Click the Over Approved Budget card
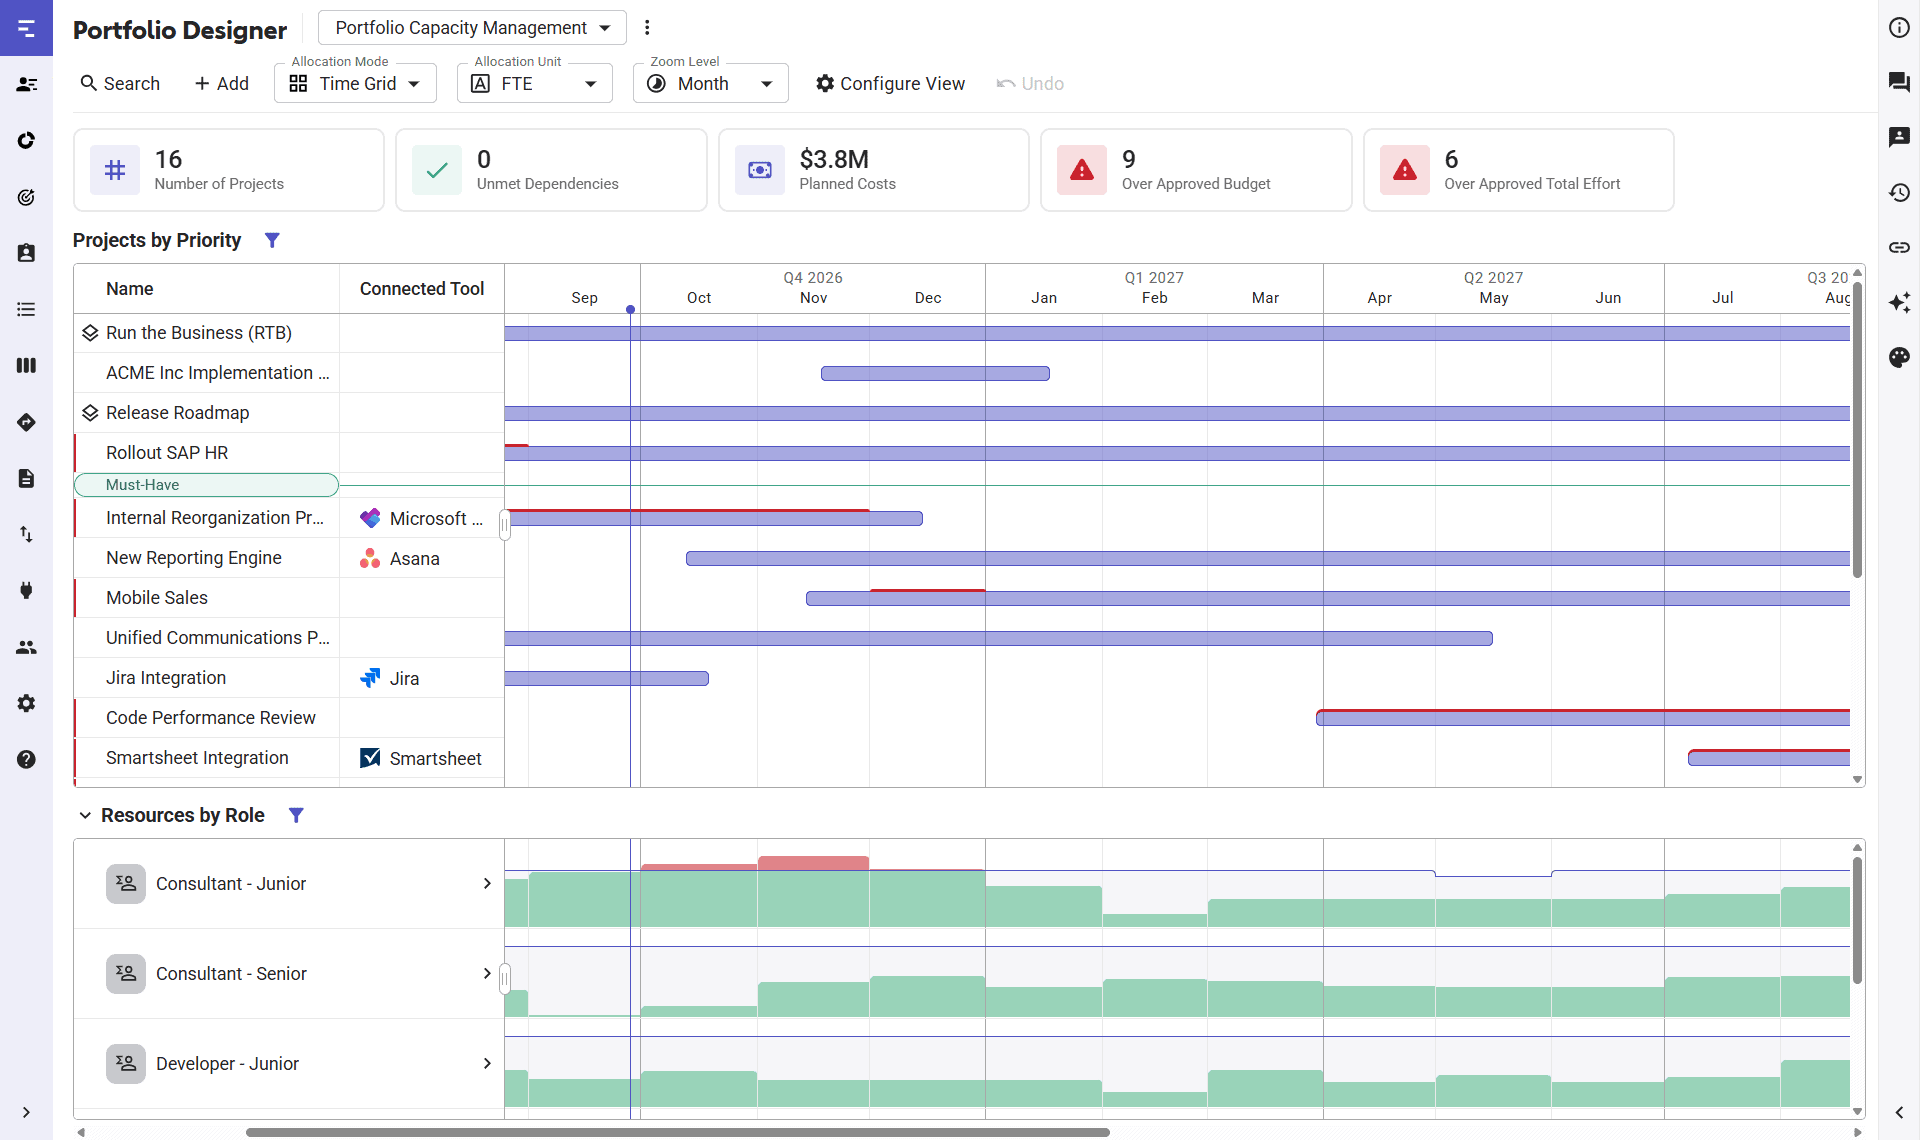The width and height of the screenshot is (1920, 1140). tap(1196, 170)
